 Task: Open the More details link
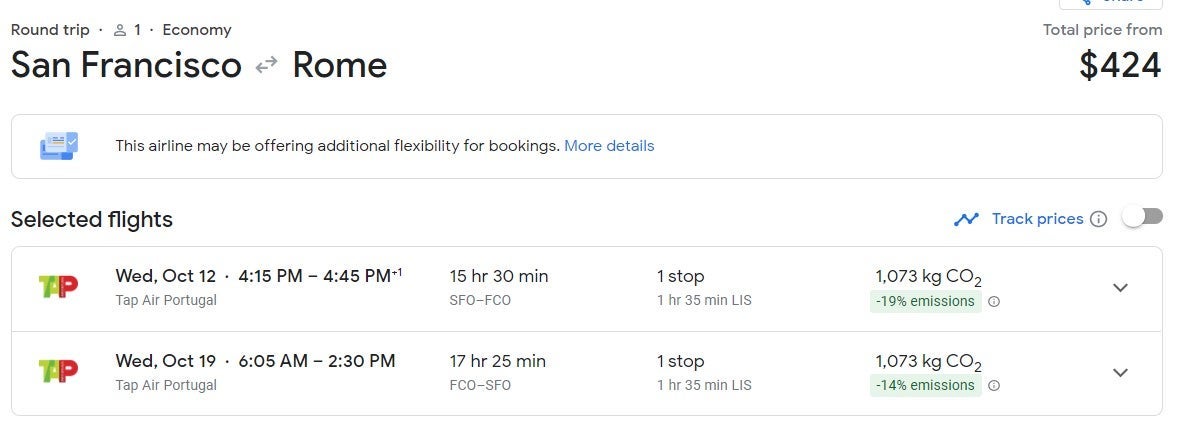609,146
